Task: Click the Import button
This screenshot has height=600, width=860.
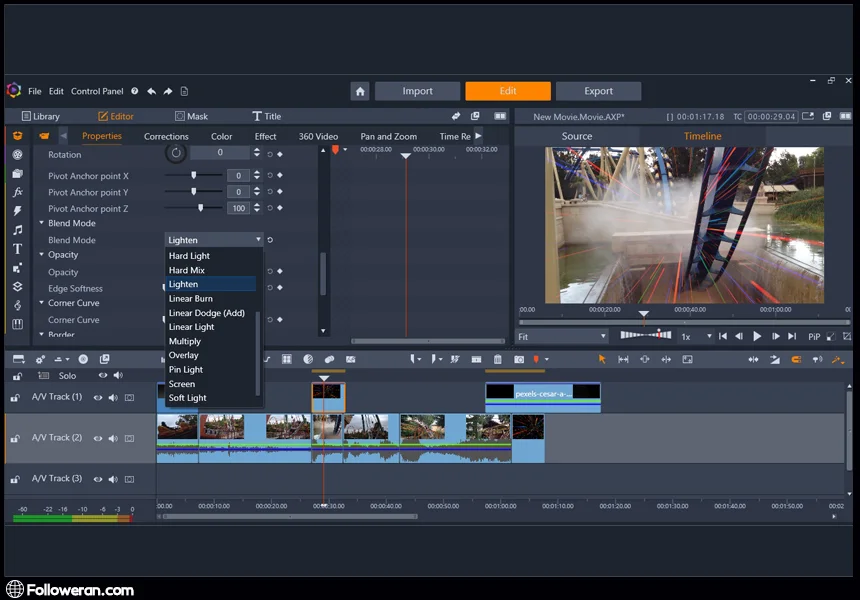Action: click(417, 91)
